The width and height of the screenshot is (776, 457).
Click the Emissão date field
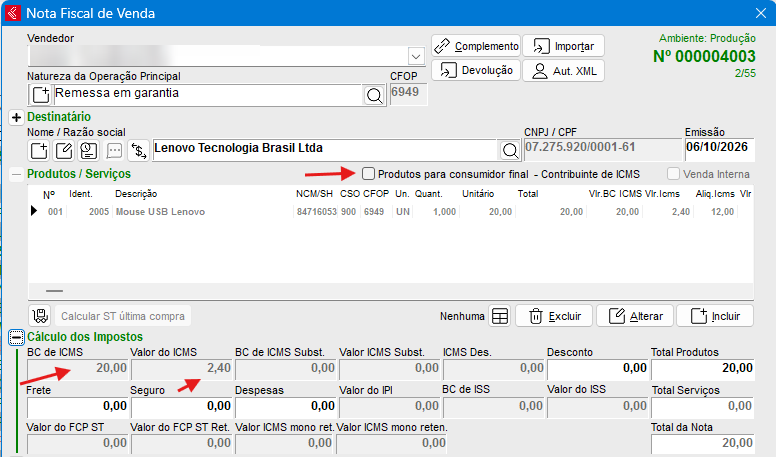[720, 149]
